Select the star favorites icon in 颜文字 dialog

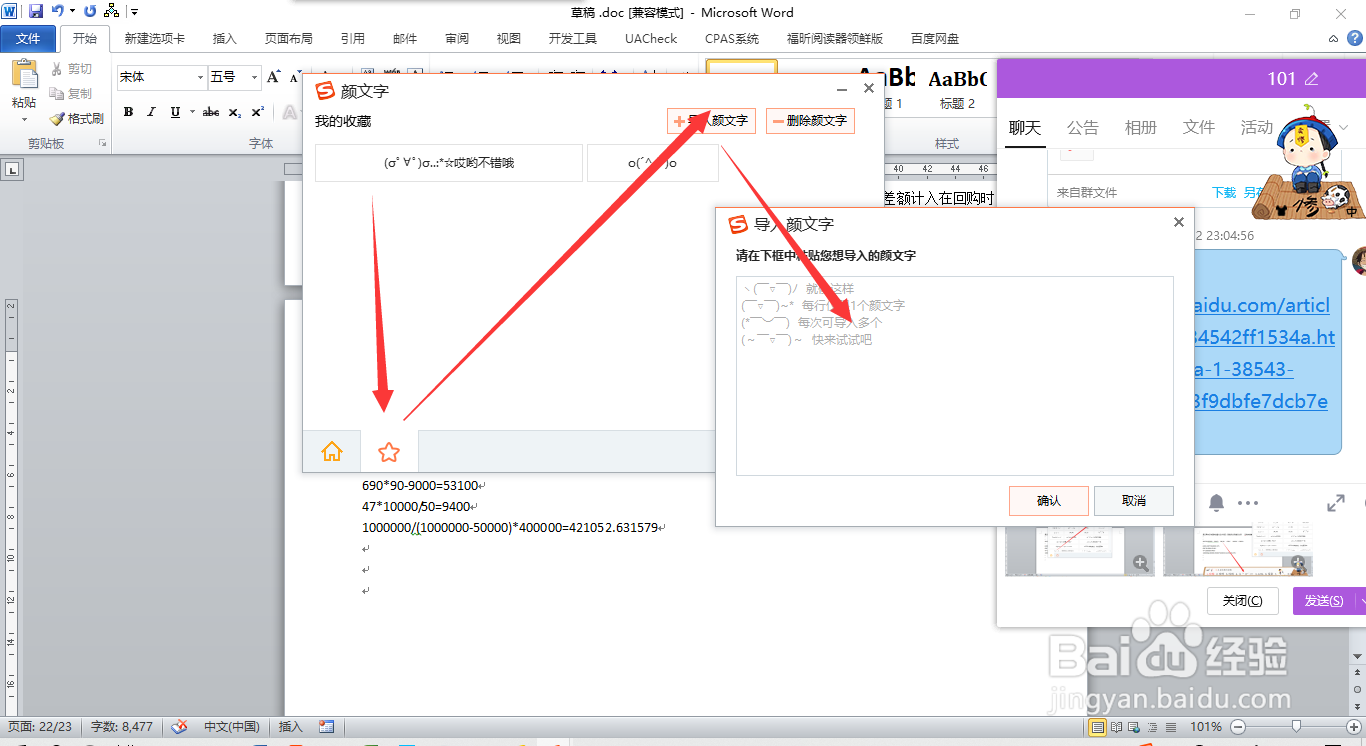pos(387,451)
